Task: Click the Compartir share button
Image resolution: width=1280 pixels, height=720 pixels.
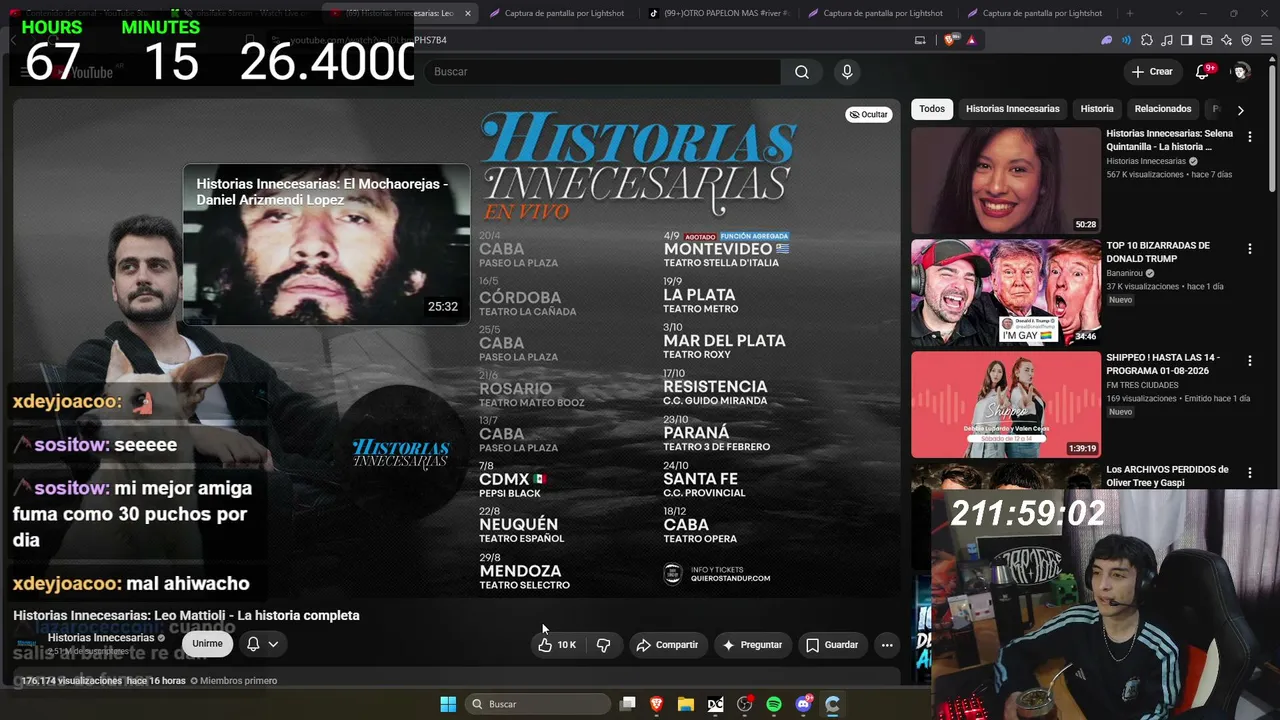Action: [x=667, y=645]
